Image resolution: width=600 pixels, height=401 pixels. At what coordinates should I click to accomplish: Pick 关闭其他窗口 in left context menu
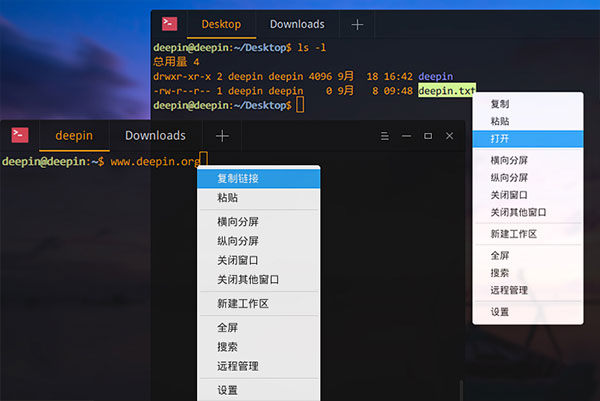[x=259, y=280]
